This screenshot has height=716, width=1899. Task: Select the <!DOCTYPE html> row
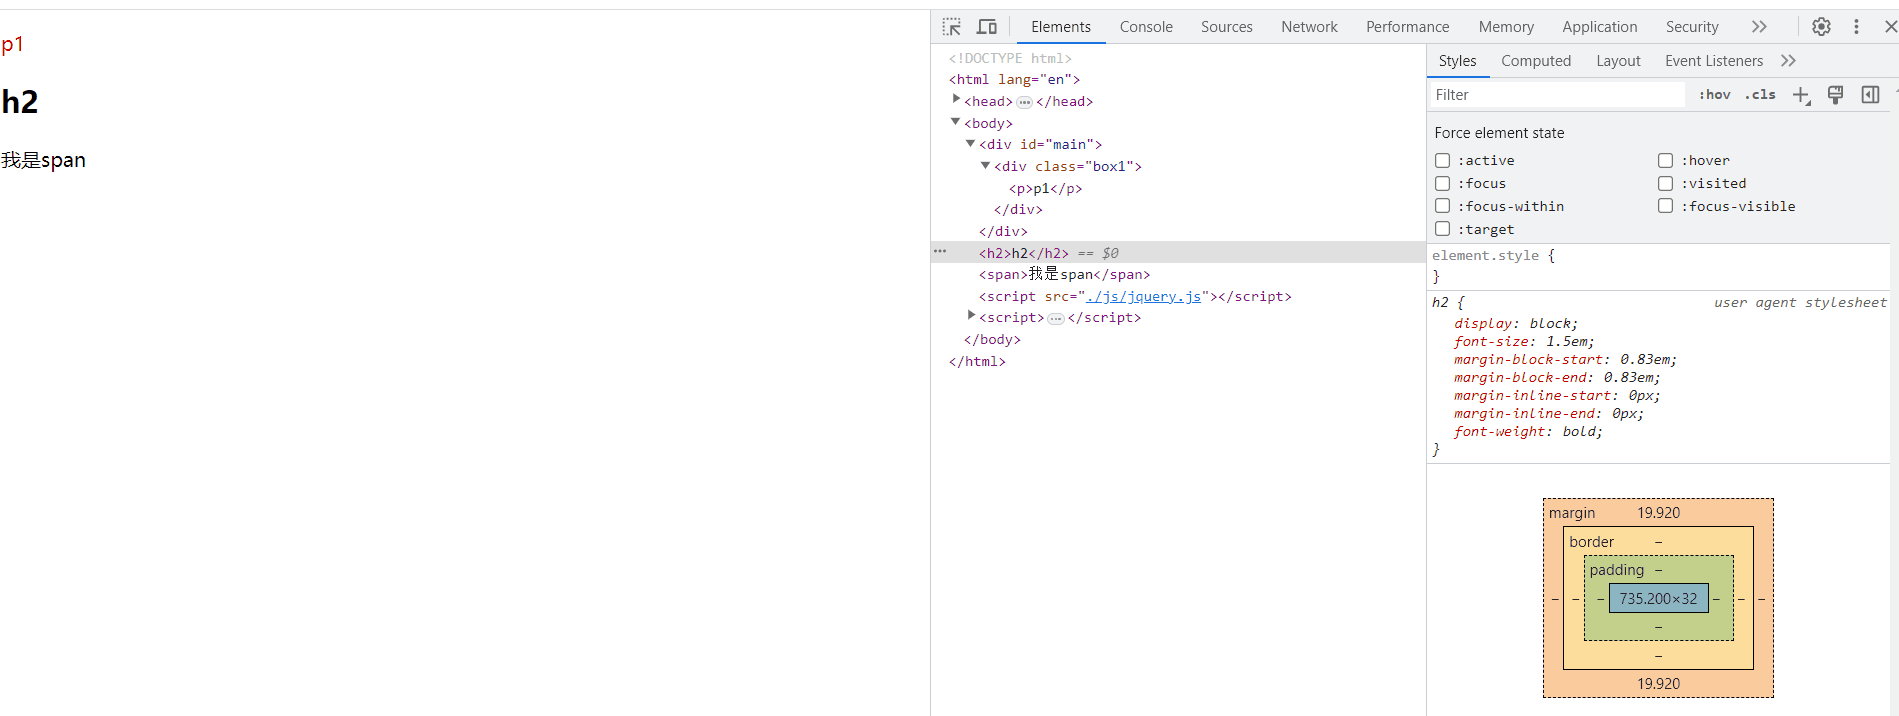click(1010, 58)
